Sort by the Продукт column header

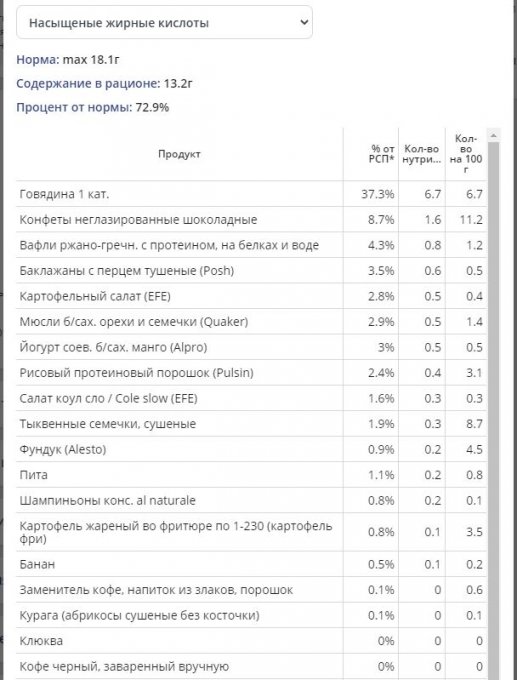179,154
